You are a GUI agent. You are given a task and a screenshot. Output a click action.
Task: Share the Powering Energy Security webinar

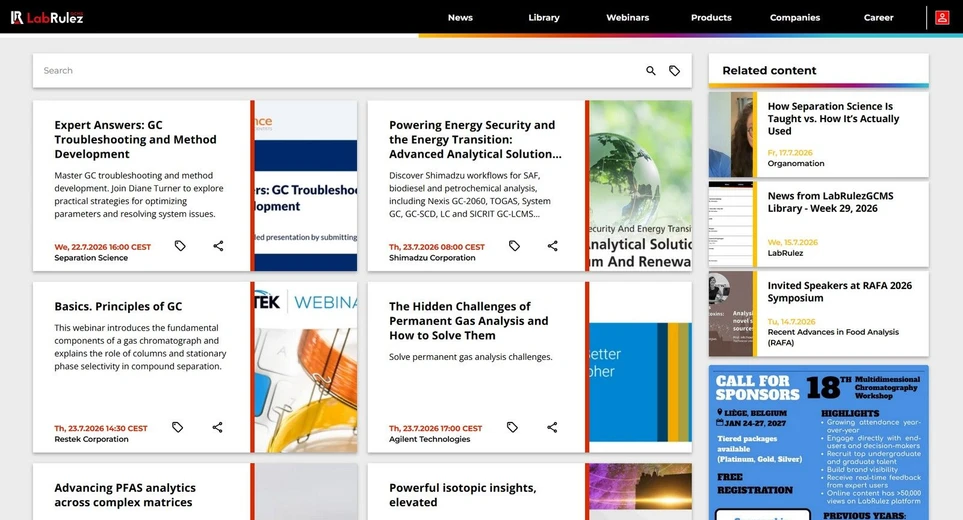pyautogui.click(x=552, y=246)
